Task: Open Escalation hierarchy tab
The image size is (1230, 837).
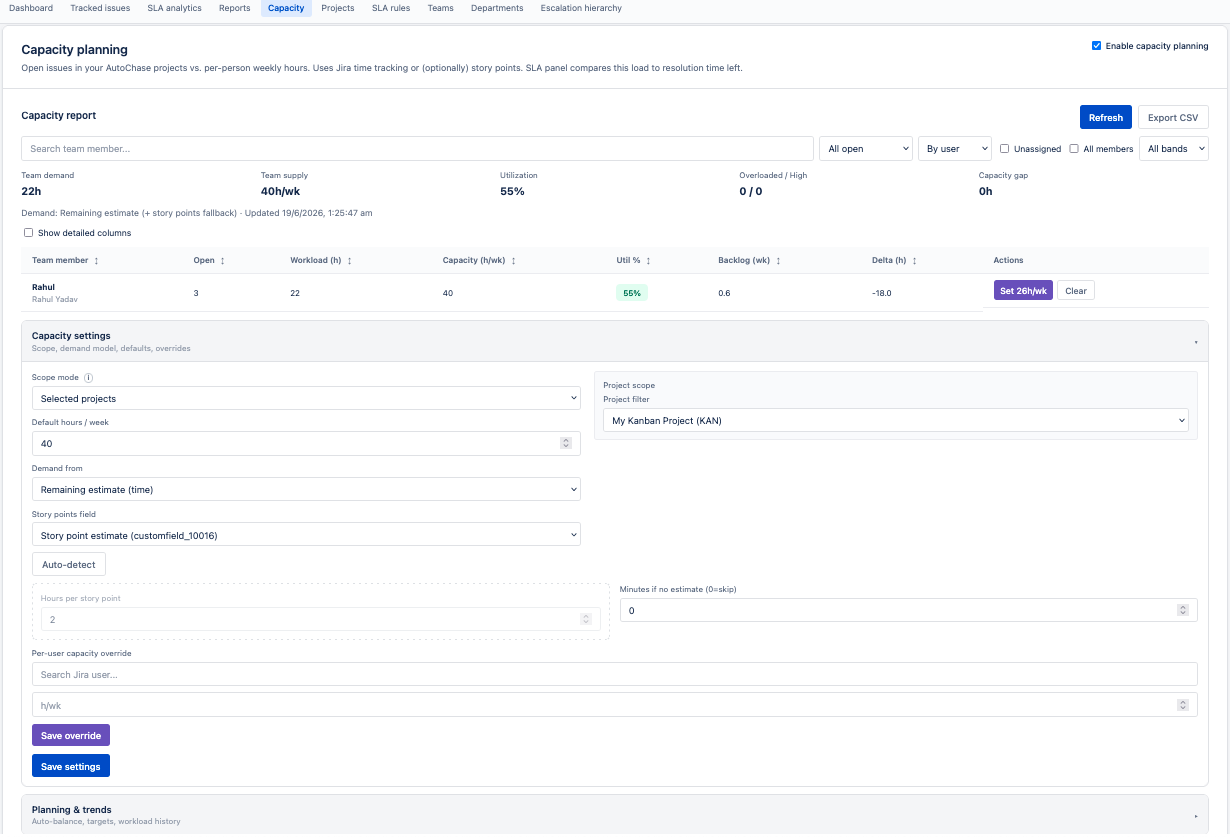Action: (x=581, y=8)
